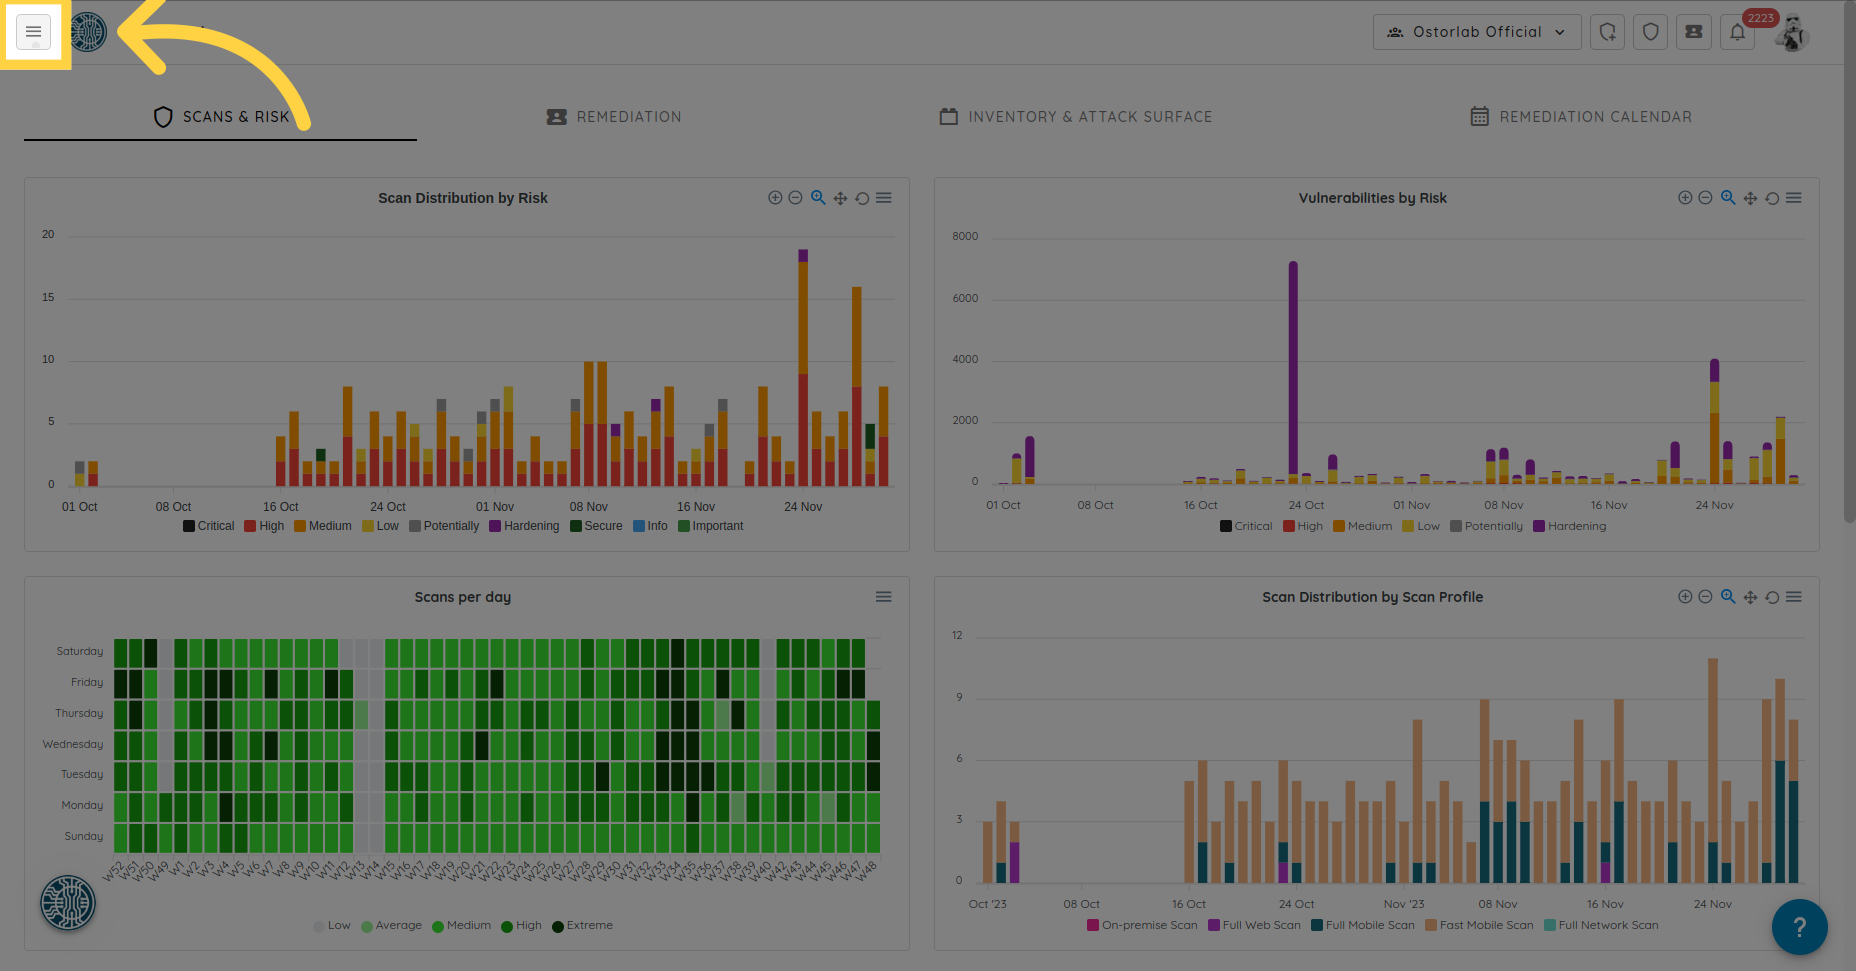Click the Extreme legend color in Scans per day
Viewport: 1856px width, 971px height.
(x=558, y=926)
